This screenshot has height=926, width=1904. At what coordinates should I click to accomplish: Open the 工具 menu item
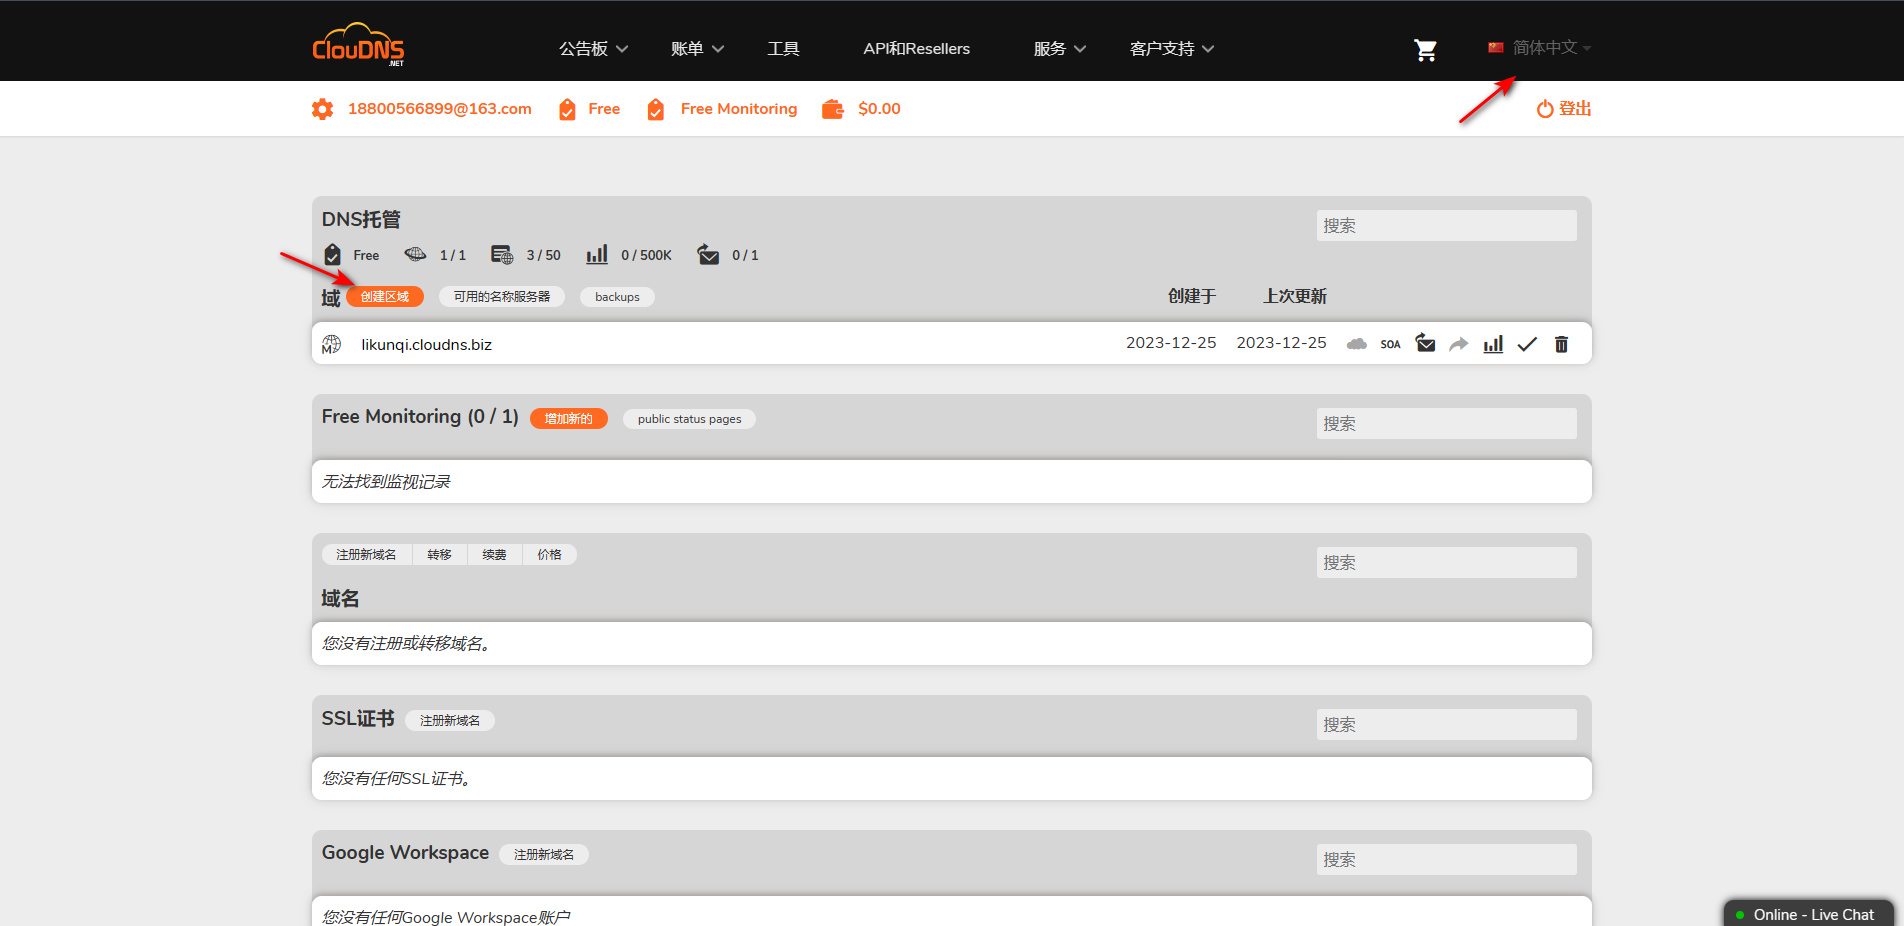click(783, 49)
